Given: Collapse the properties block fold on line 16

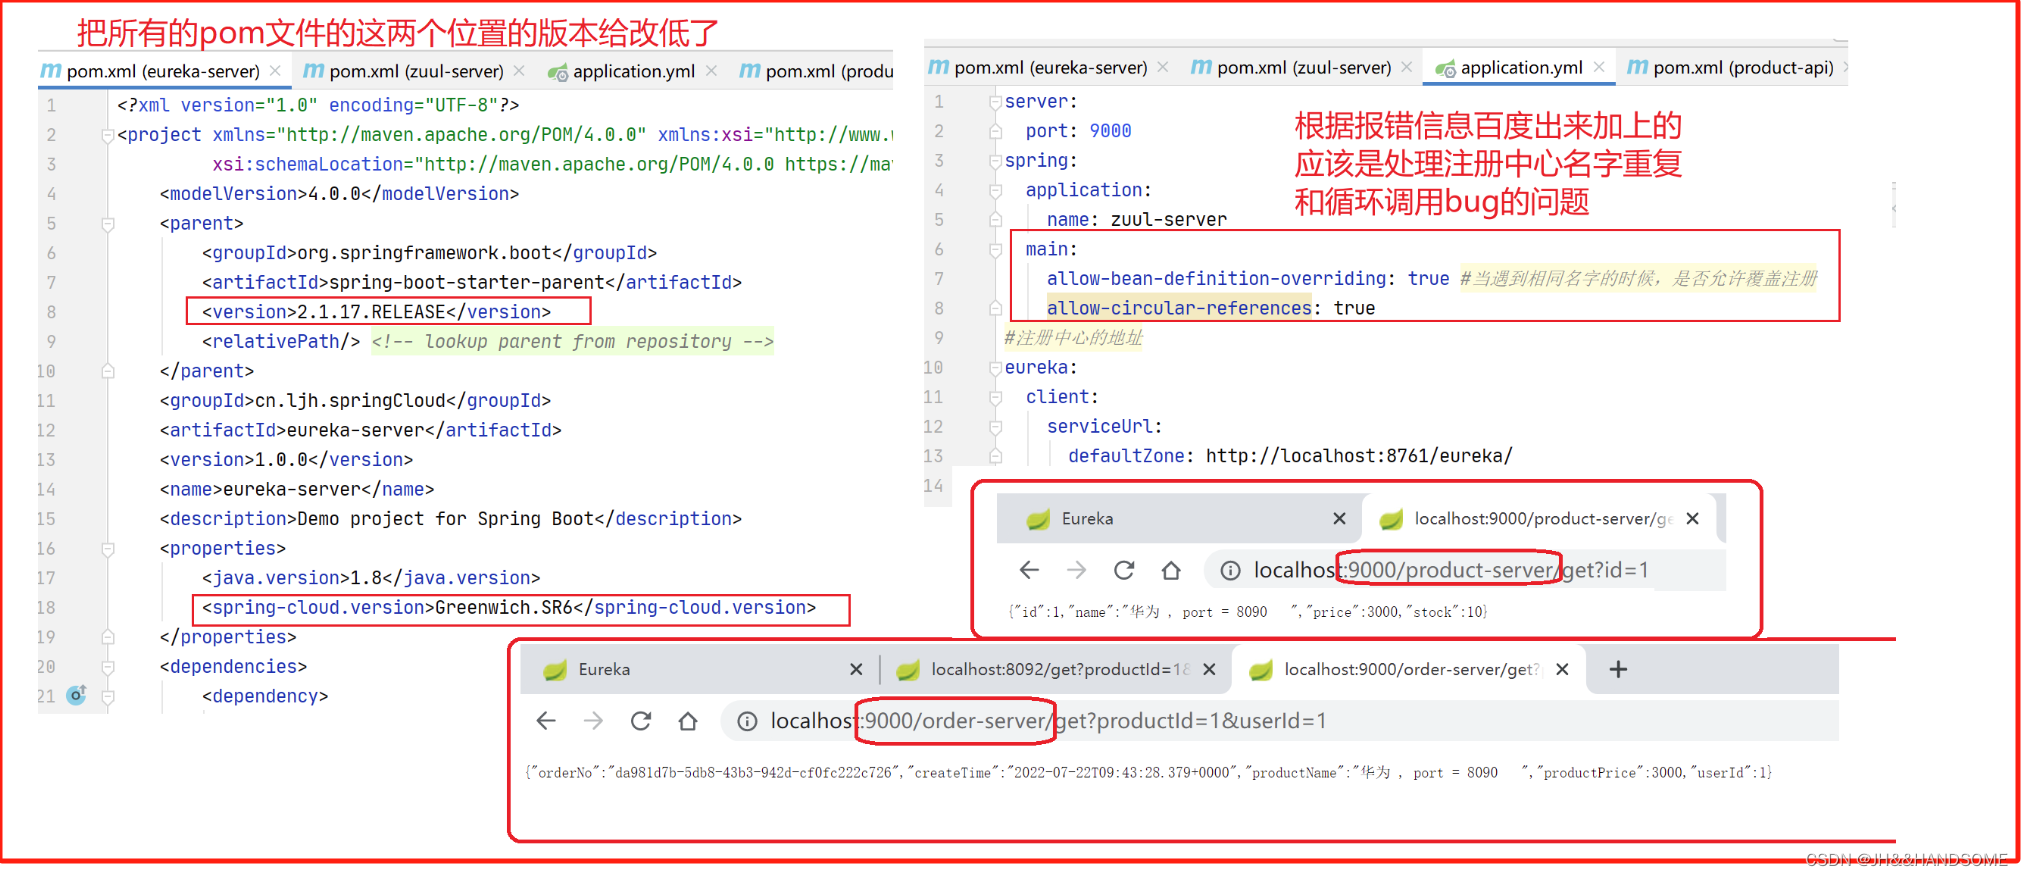Looking at the screenshot, I should 108,549.
